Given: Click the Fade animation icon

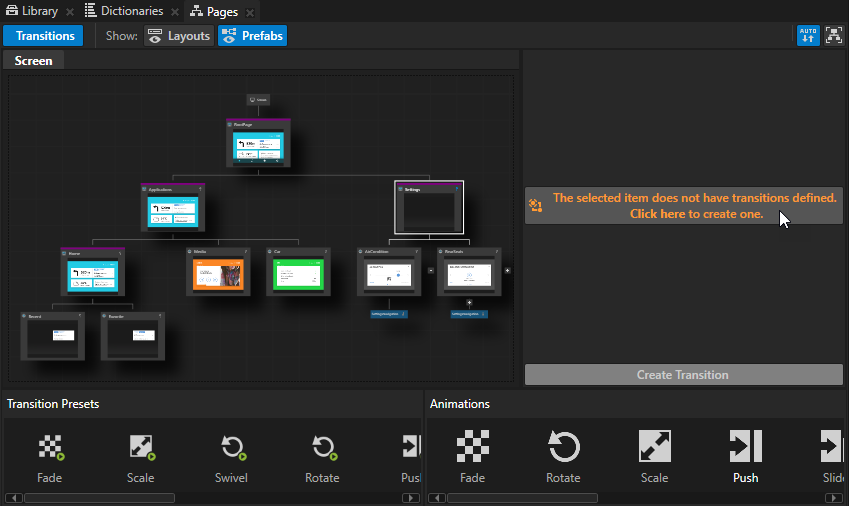Looking at the screenshot, I should [472, 447].
